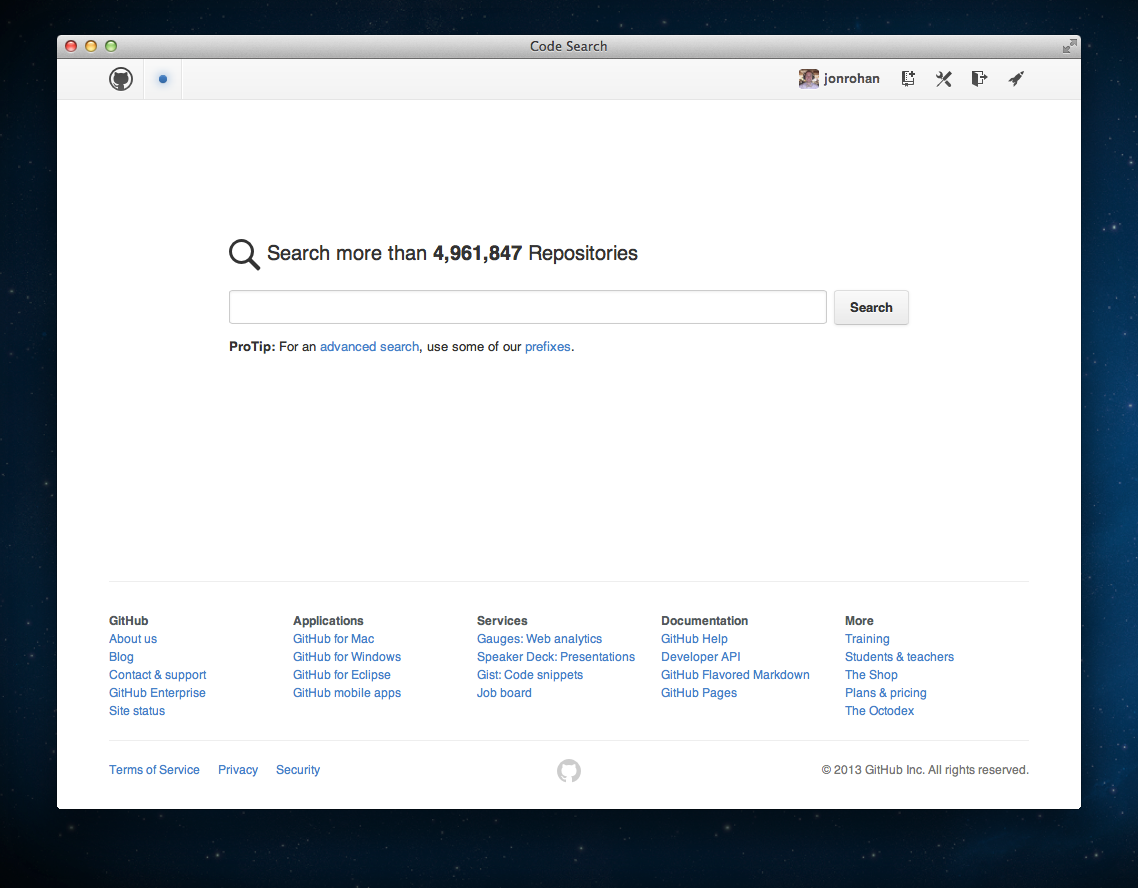The image size is (1138, 888).
Task: Open the jonrohan profile username link
Action: (x=851, y=79)
